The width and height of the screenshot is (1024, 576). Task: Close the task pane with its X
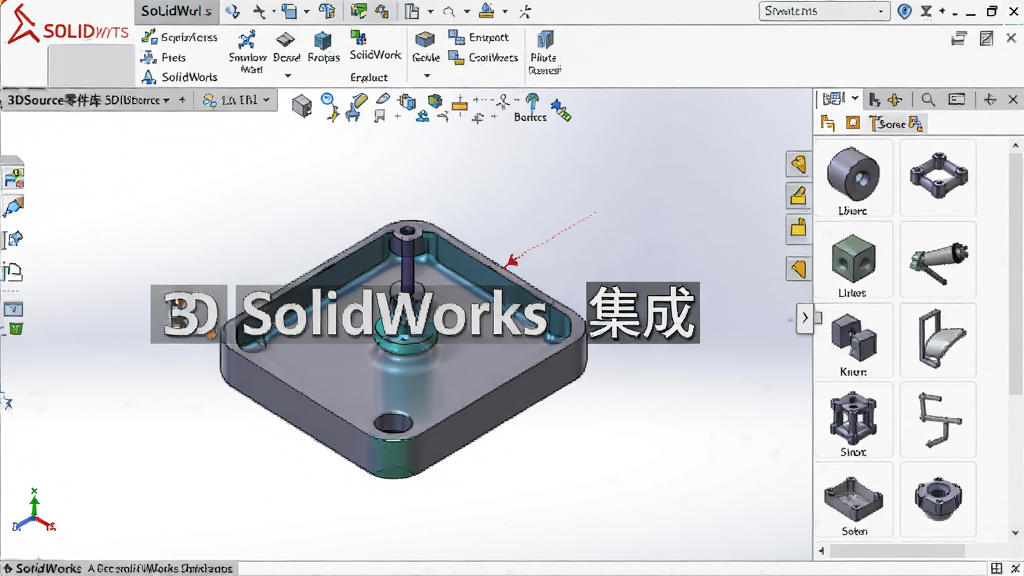click(1012, 99)
